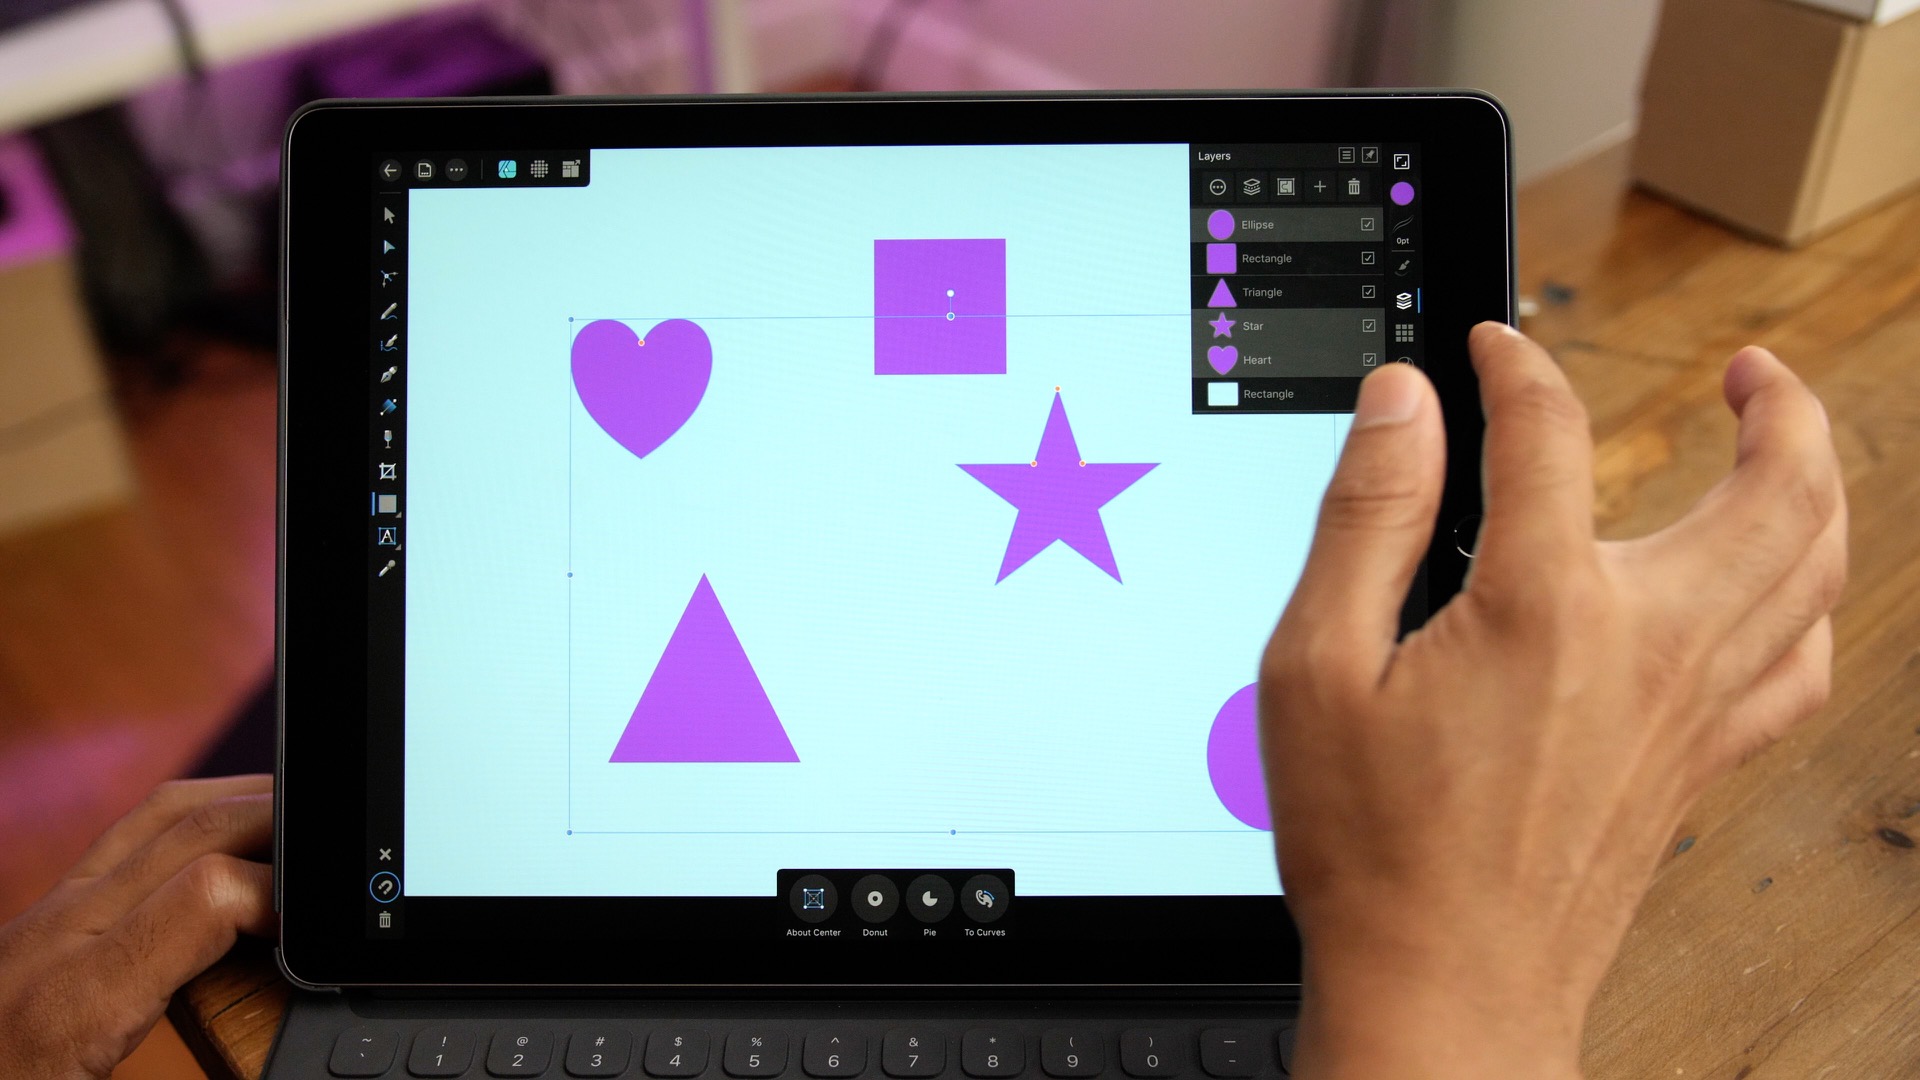Click the About Center button

click(814, 898)
